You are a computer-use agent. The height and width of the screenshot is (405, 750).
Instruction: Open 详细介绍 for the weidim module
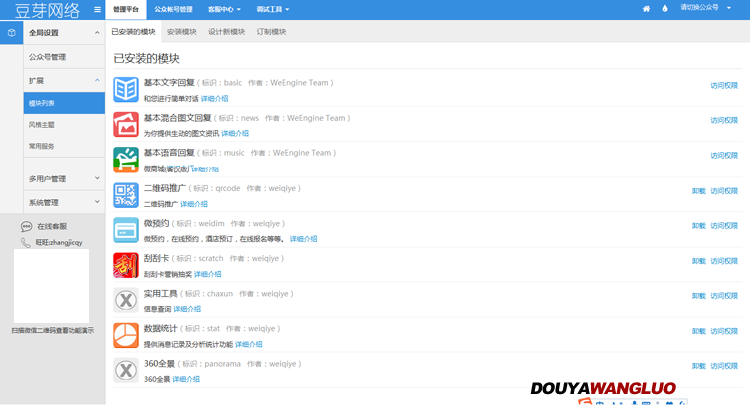click(303, 239)
